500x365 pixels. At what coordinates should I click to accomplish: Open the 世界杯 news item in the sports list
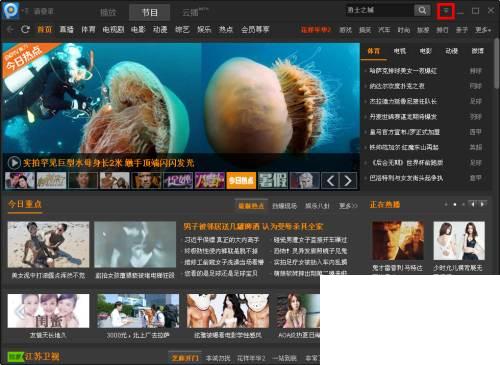pos(407,163)
